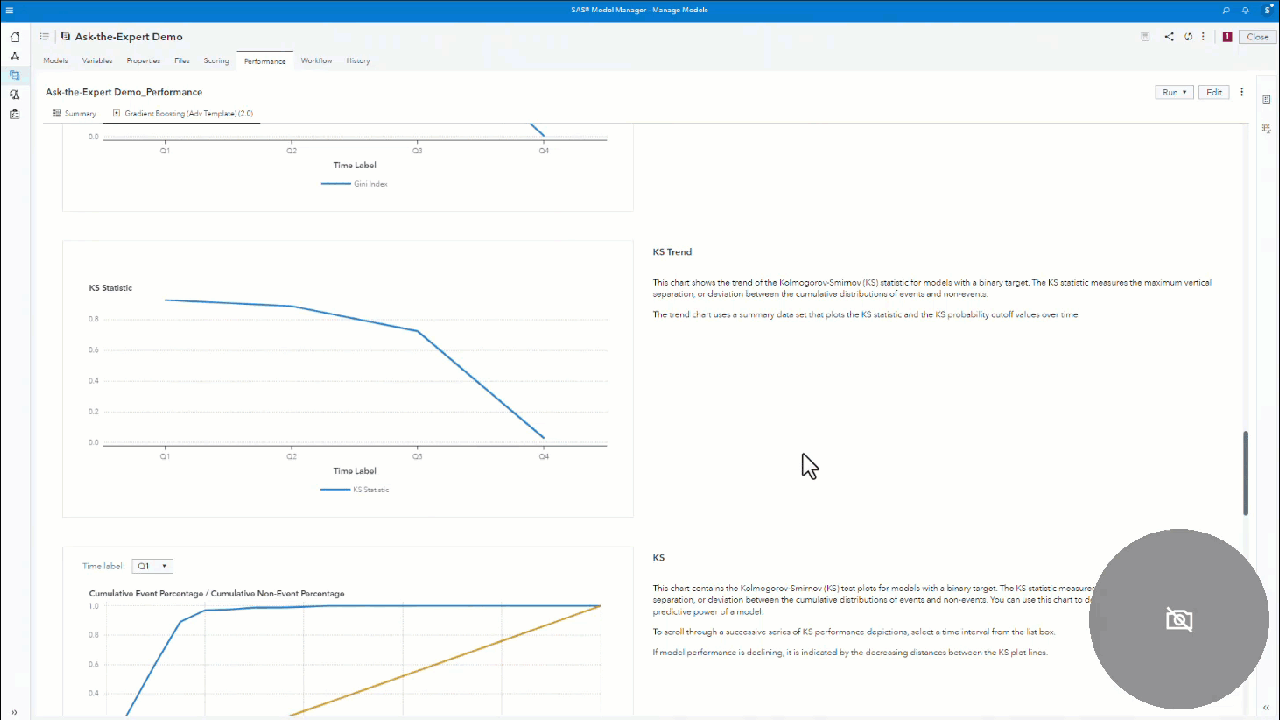Click the KS heading above the description
Viewport: 1280px width, 720px height.
(x=658, y=558)
